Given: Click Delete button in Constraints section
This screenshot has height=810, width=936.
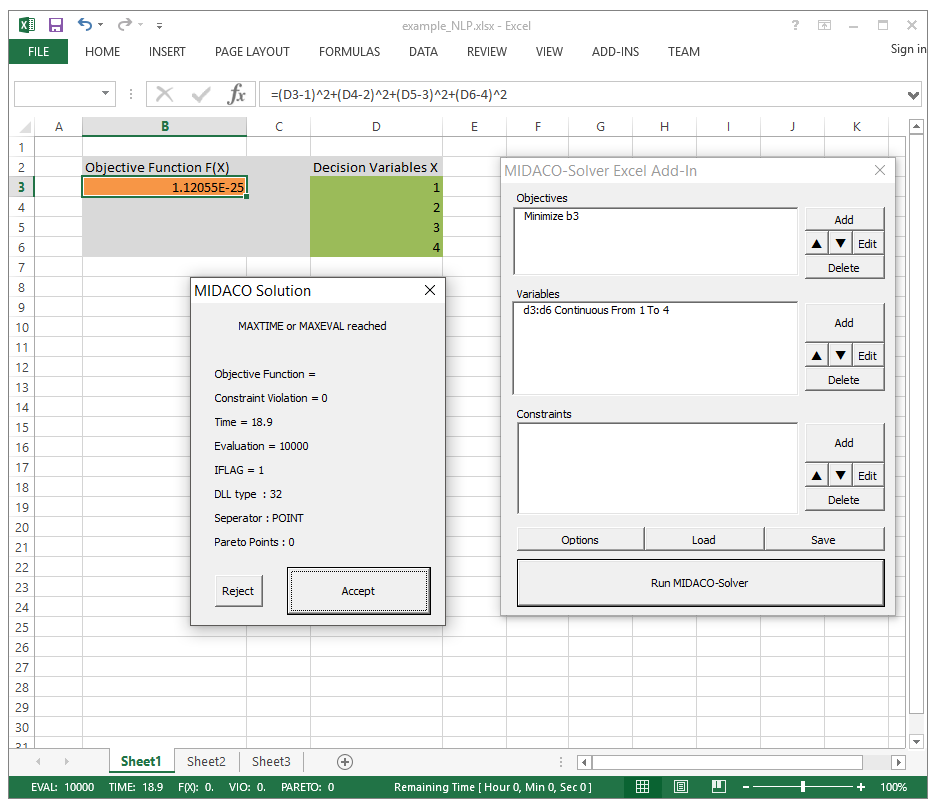Looking at the screenshot, I should (x=843, y=500).
